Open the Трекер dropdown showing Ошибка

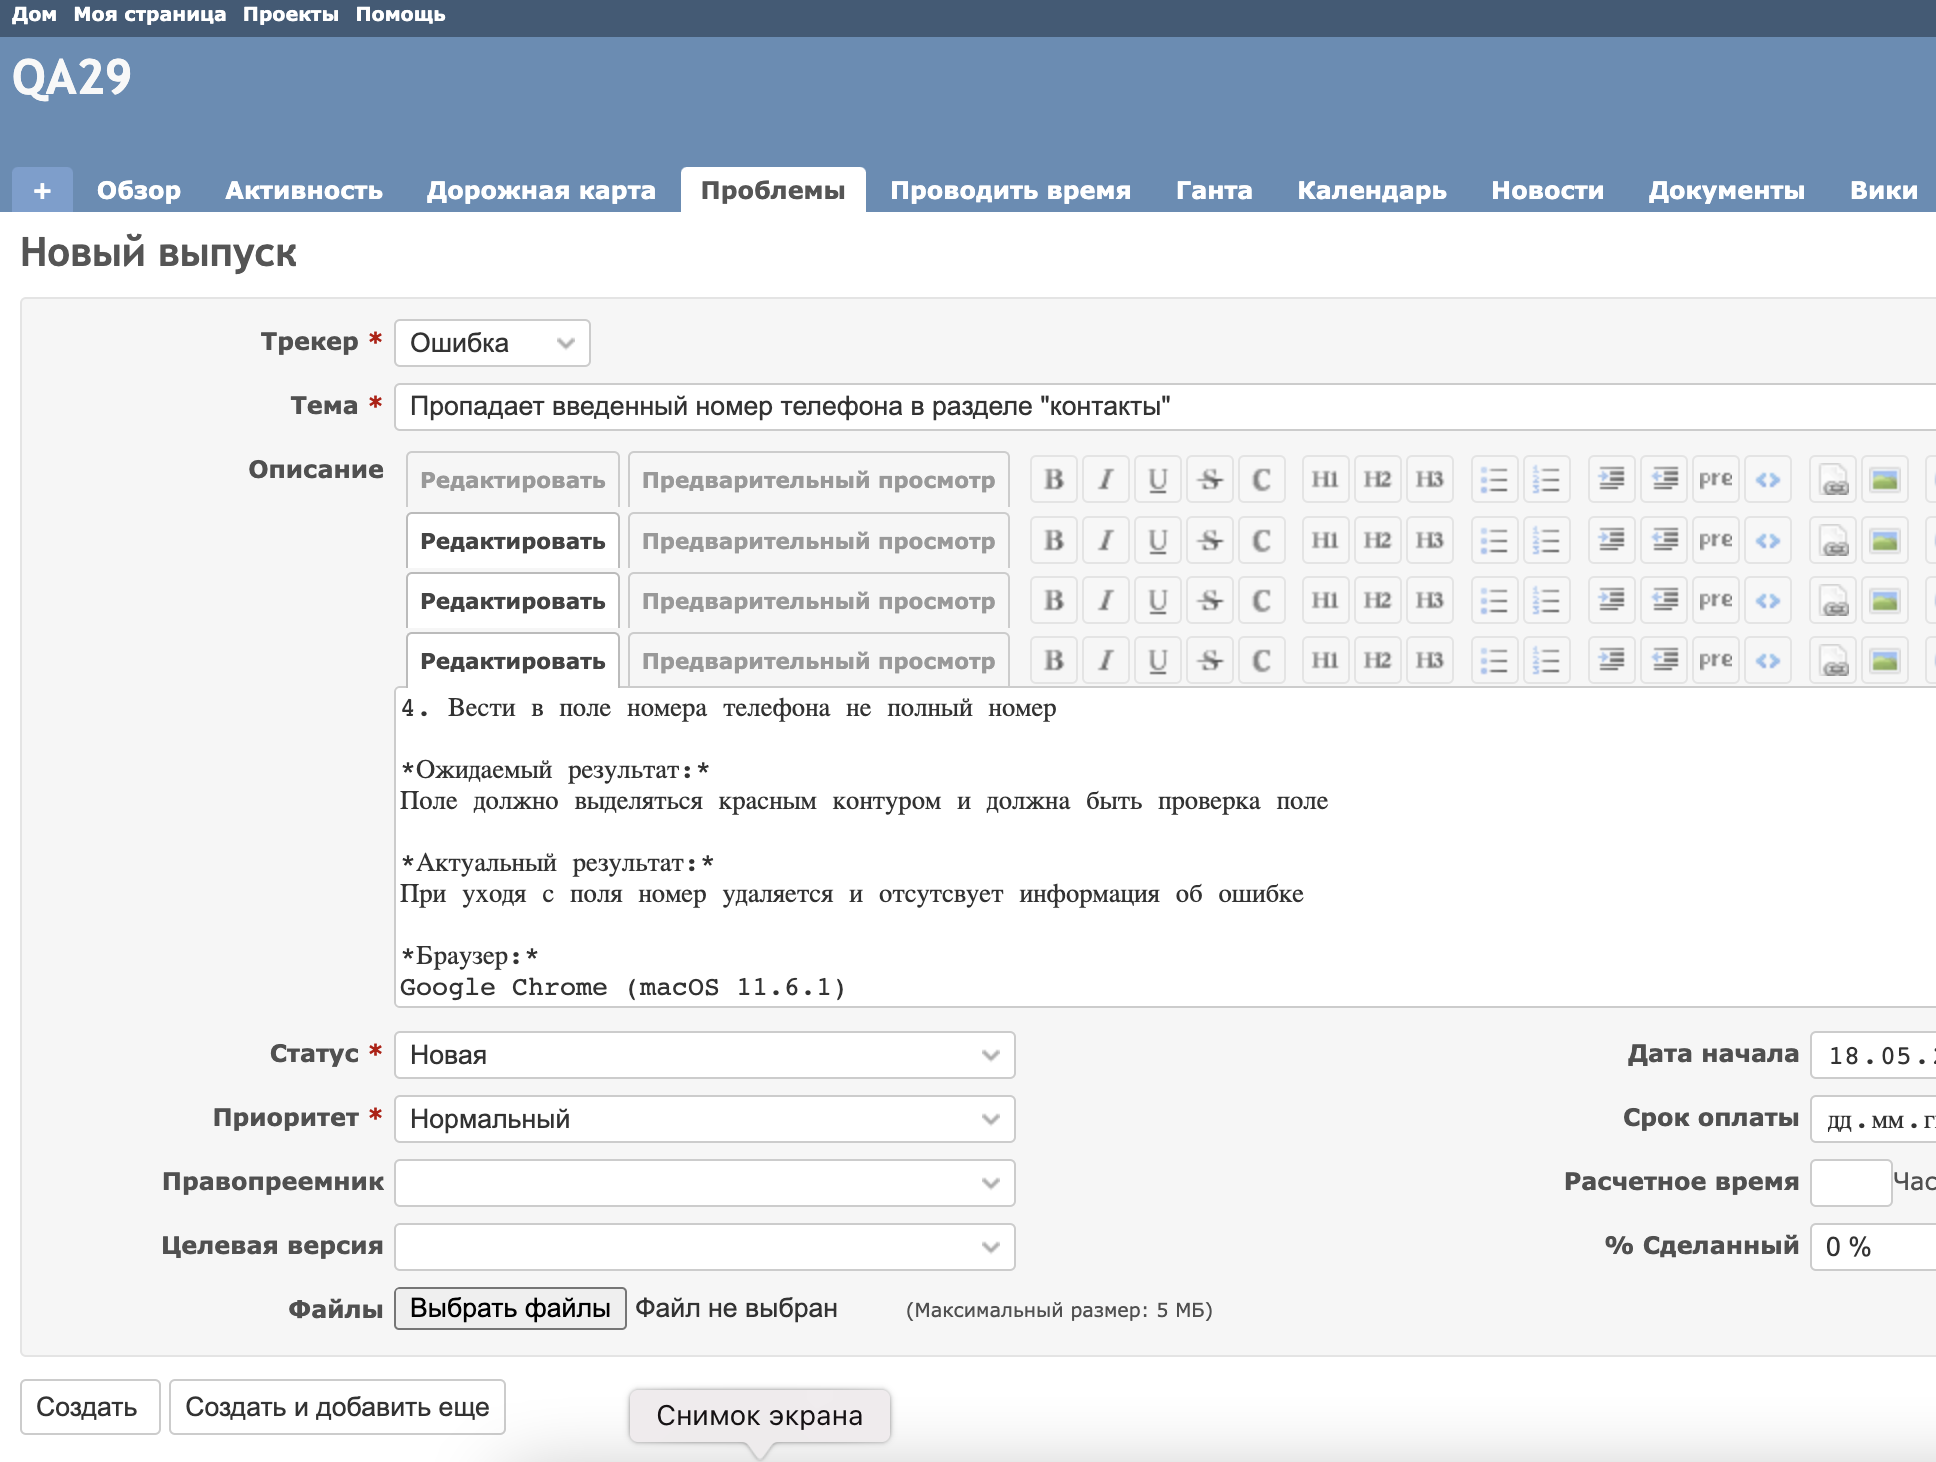(x=492, y=343)
